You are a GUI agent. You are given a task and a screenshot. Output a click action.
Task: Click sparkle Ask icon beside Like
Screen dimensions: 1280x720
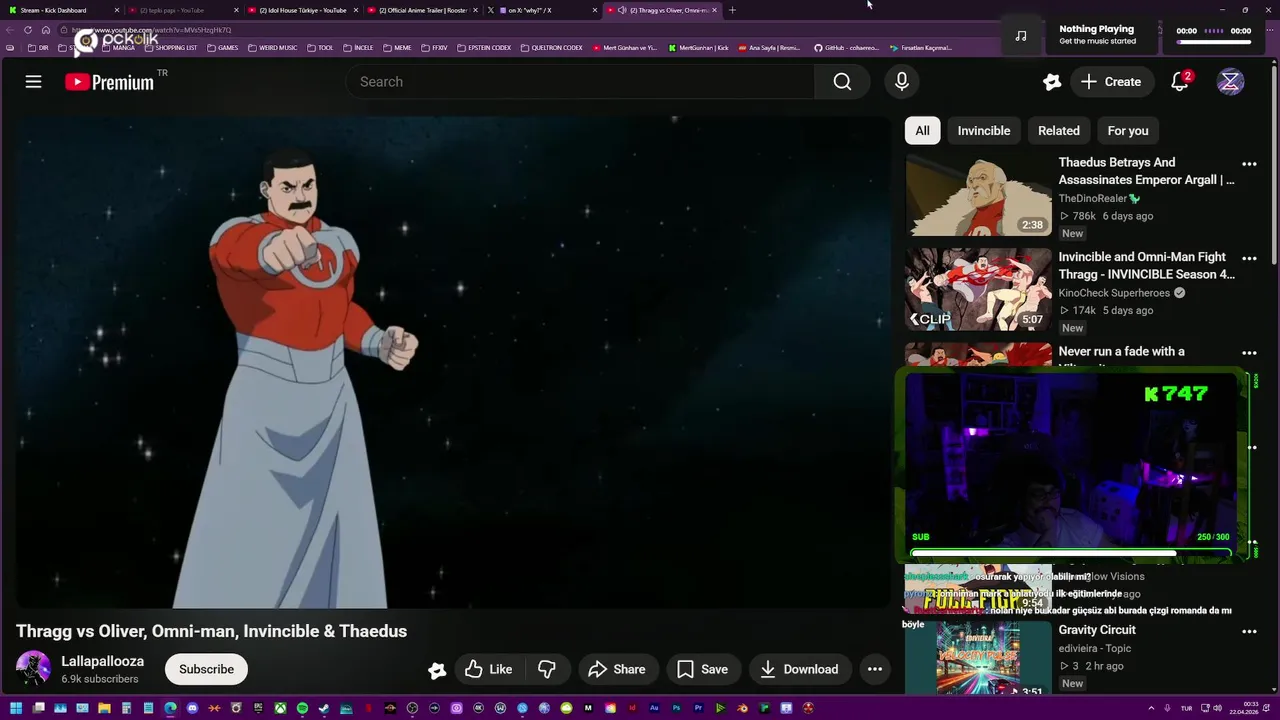coord(437,670)
